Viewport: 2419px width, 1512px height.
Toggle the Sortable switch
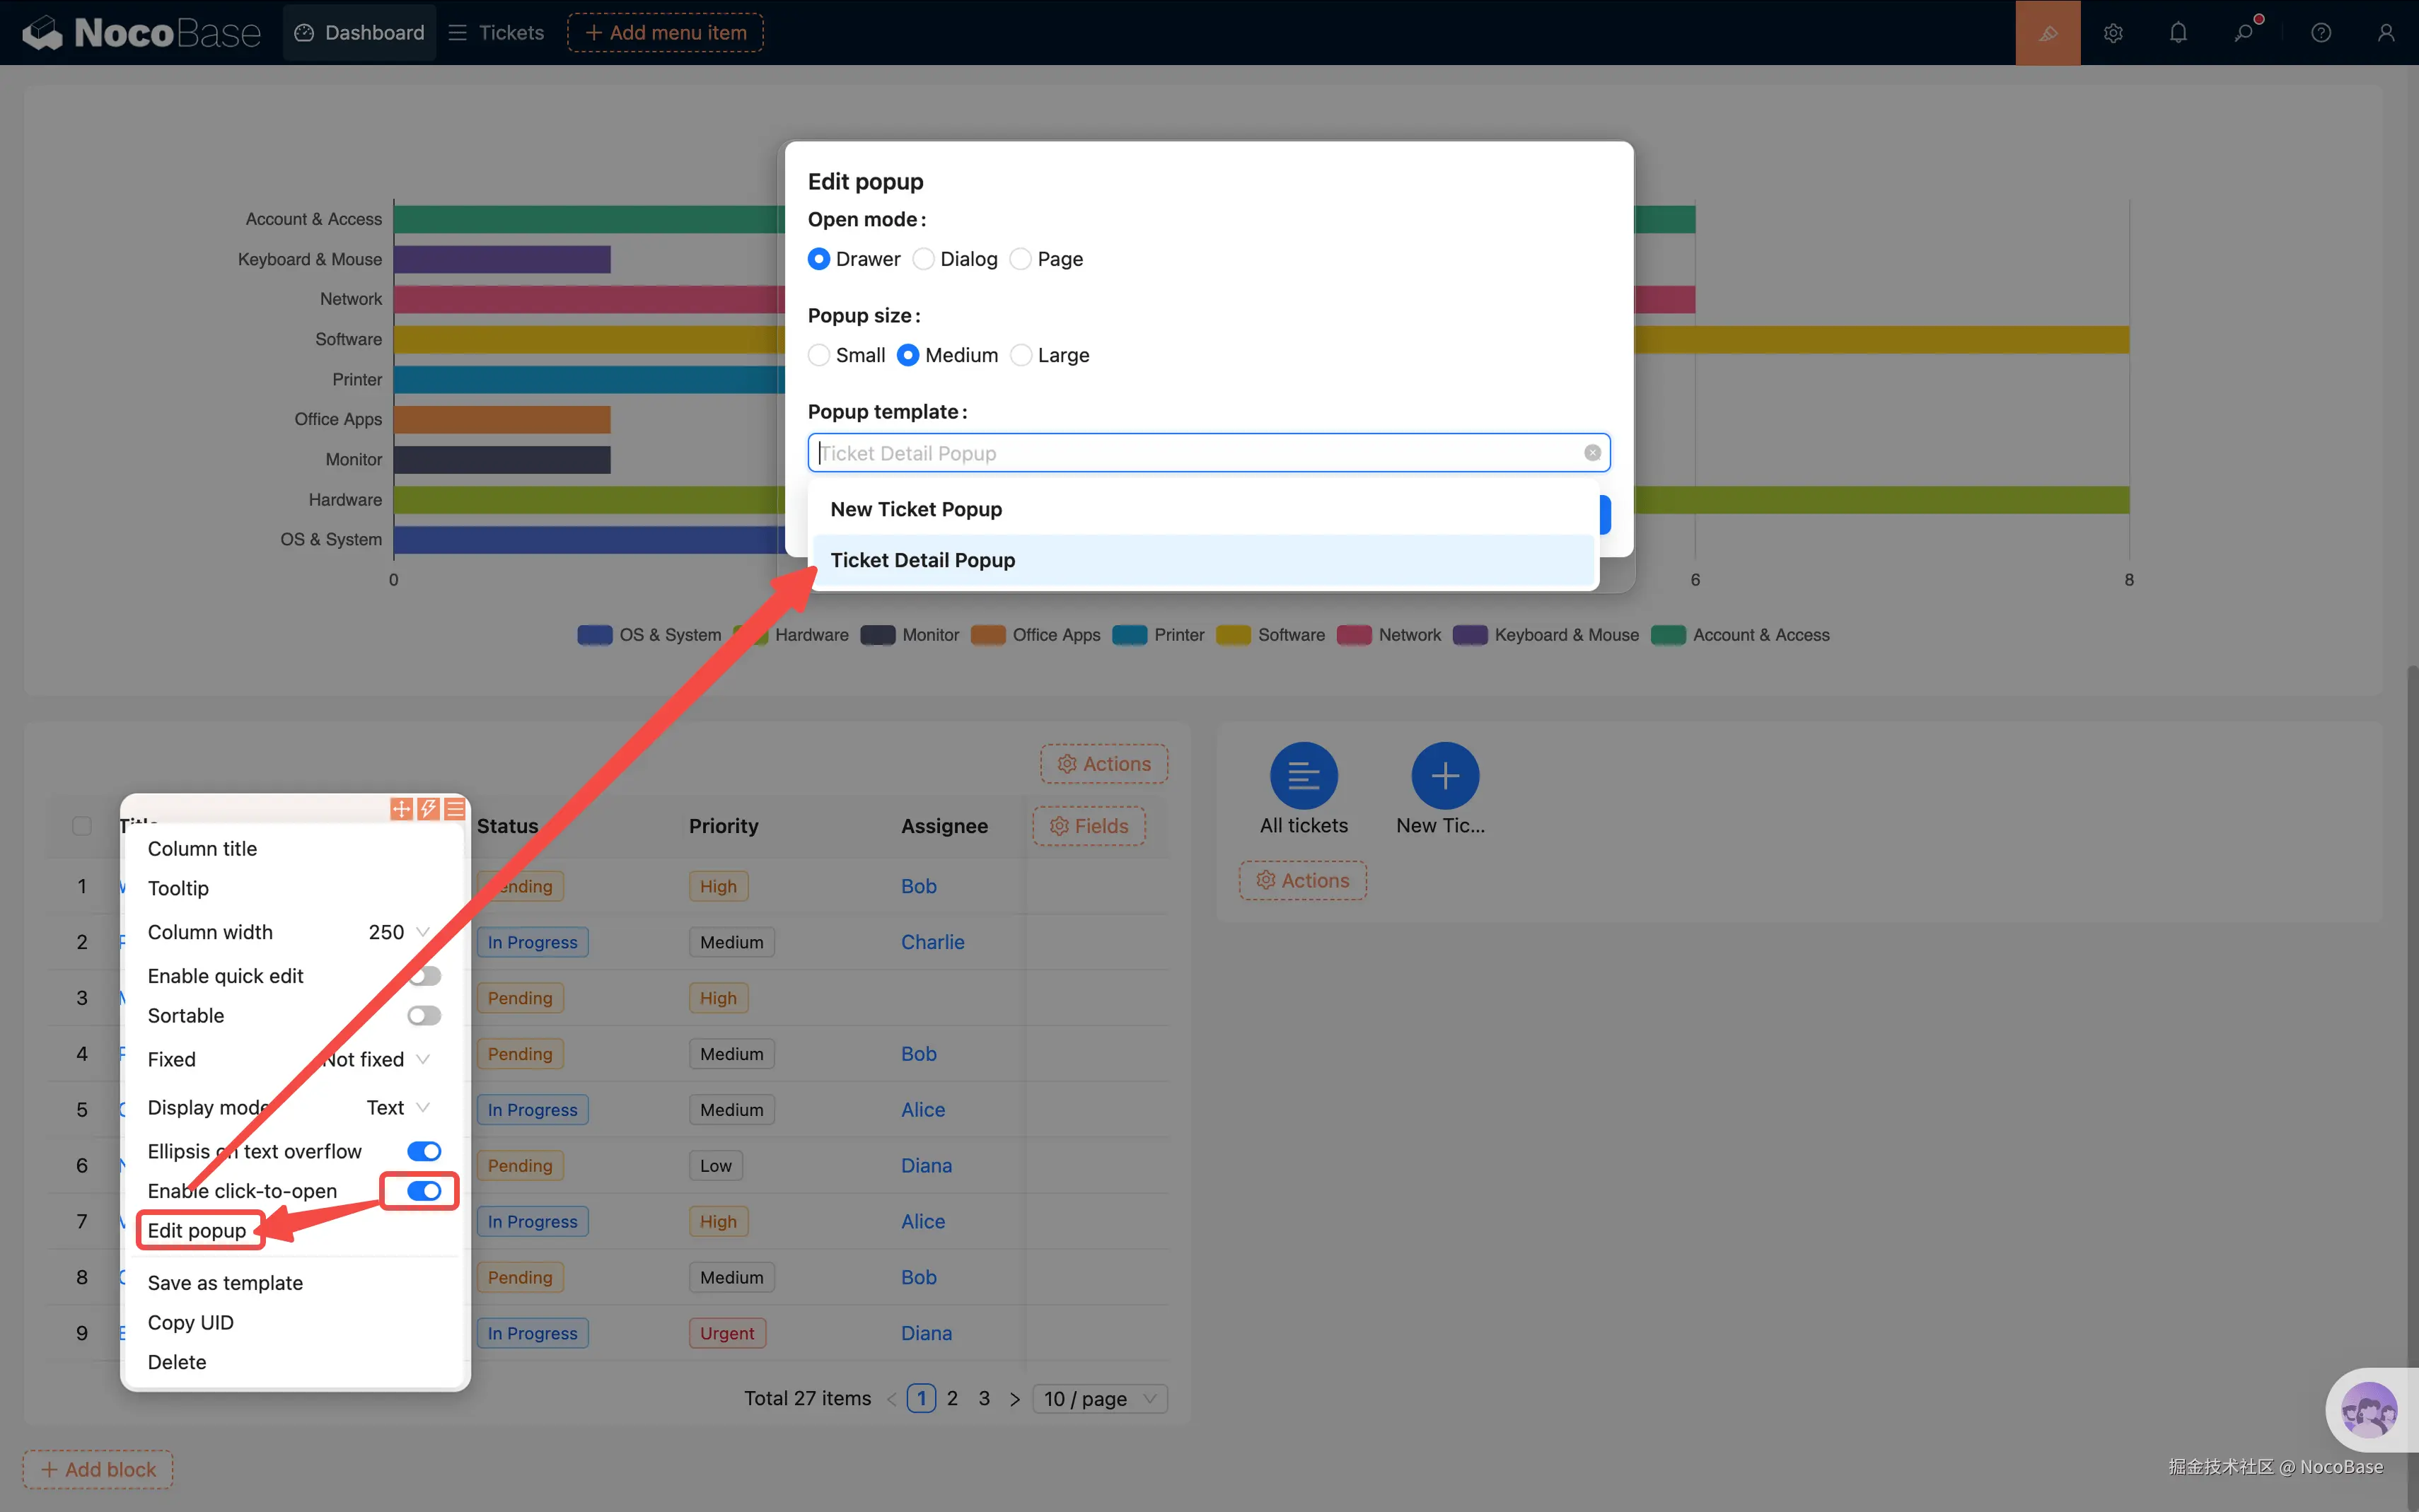pyautogui.click(x=424, y=1015)
